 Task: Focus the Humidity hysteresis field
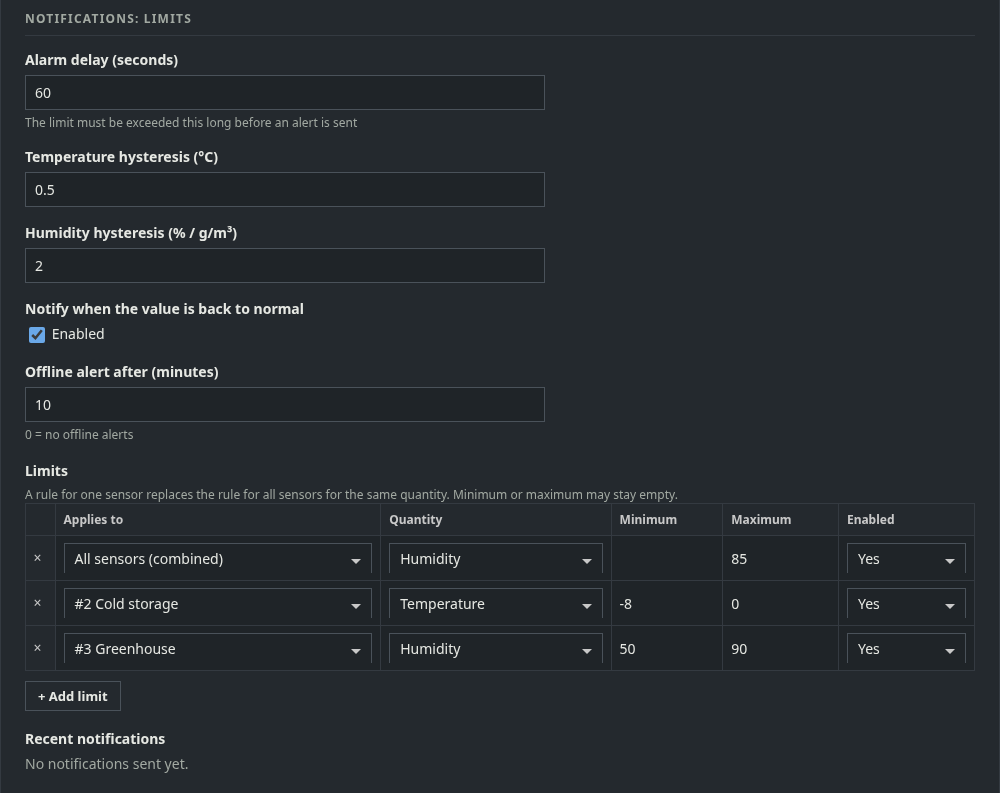[284, 265]
